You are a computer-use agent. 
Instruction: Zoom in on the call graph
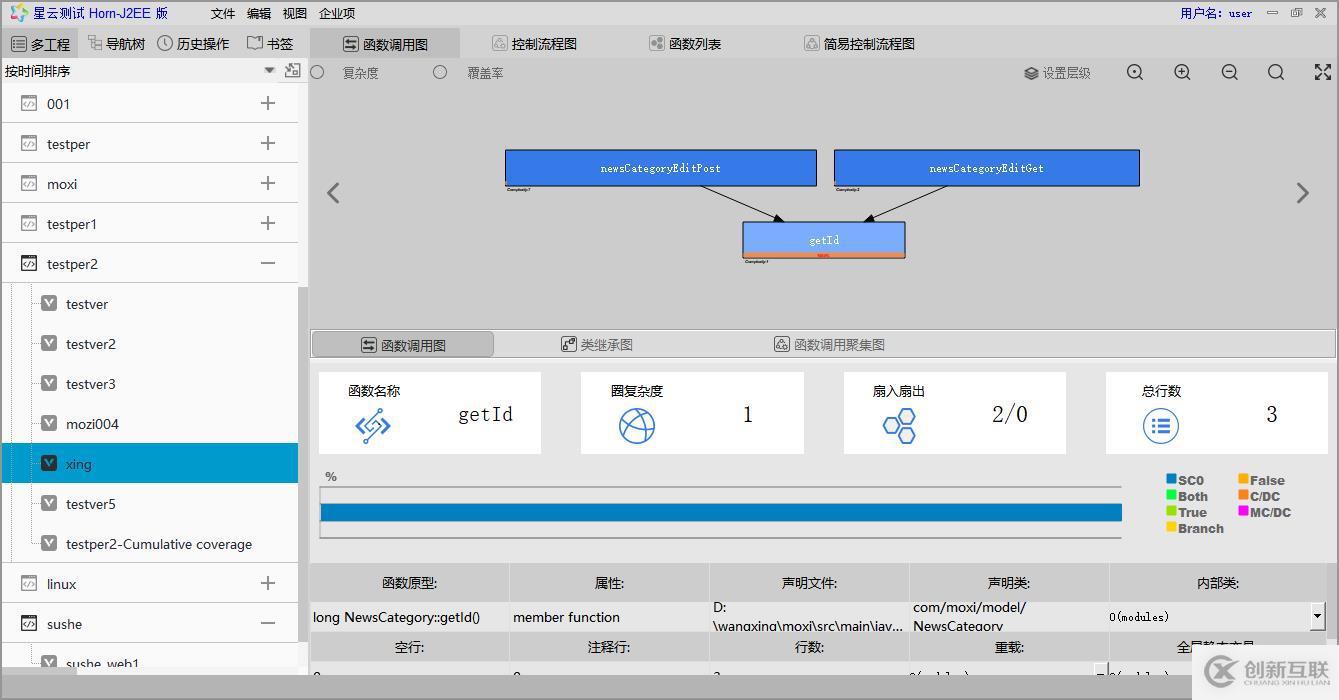pyautogui.click(x=1181, y=72)
